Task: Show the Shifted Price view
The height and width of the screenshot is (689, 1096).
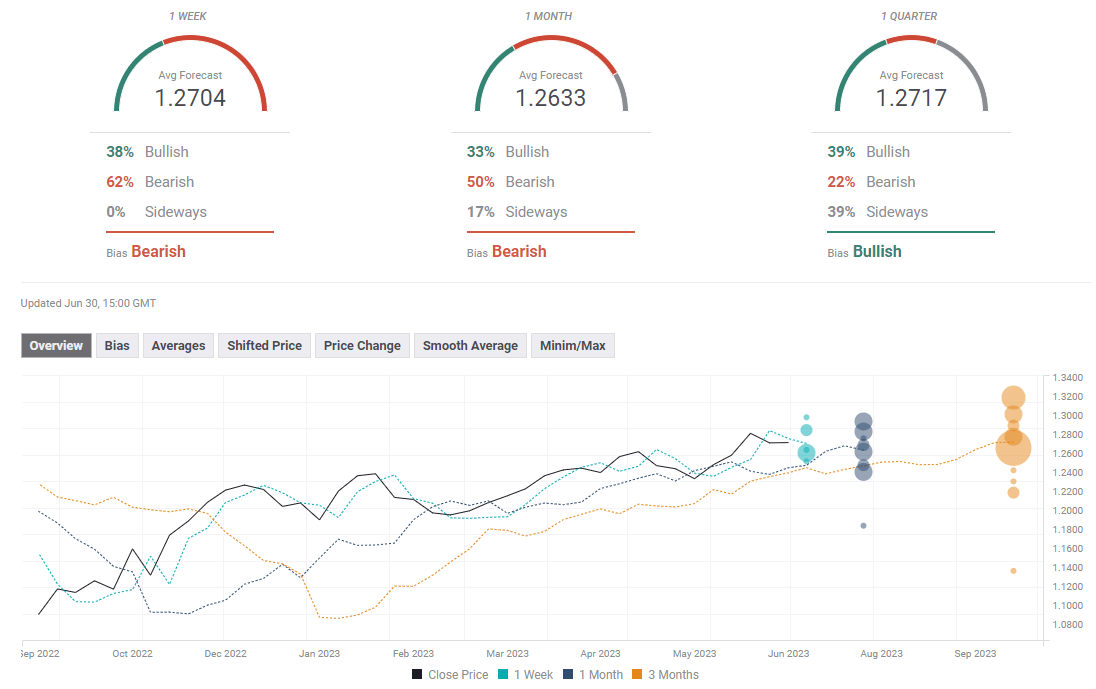Action: (264, 346)
